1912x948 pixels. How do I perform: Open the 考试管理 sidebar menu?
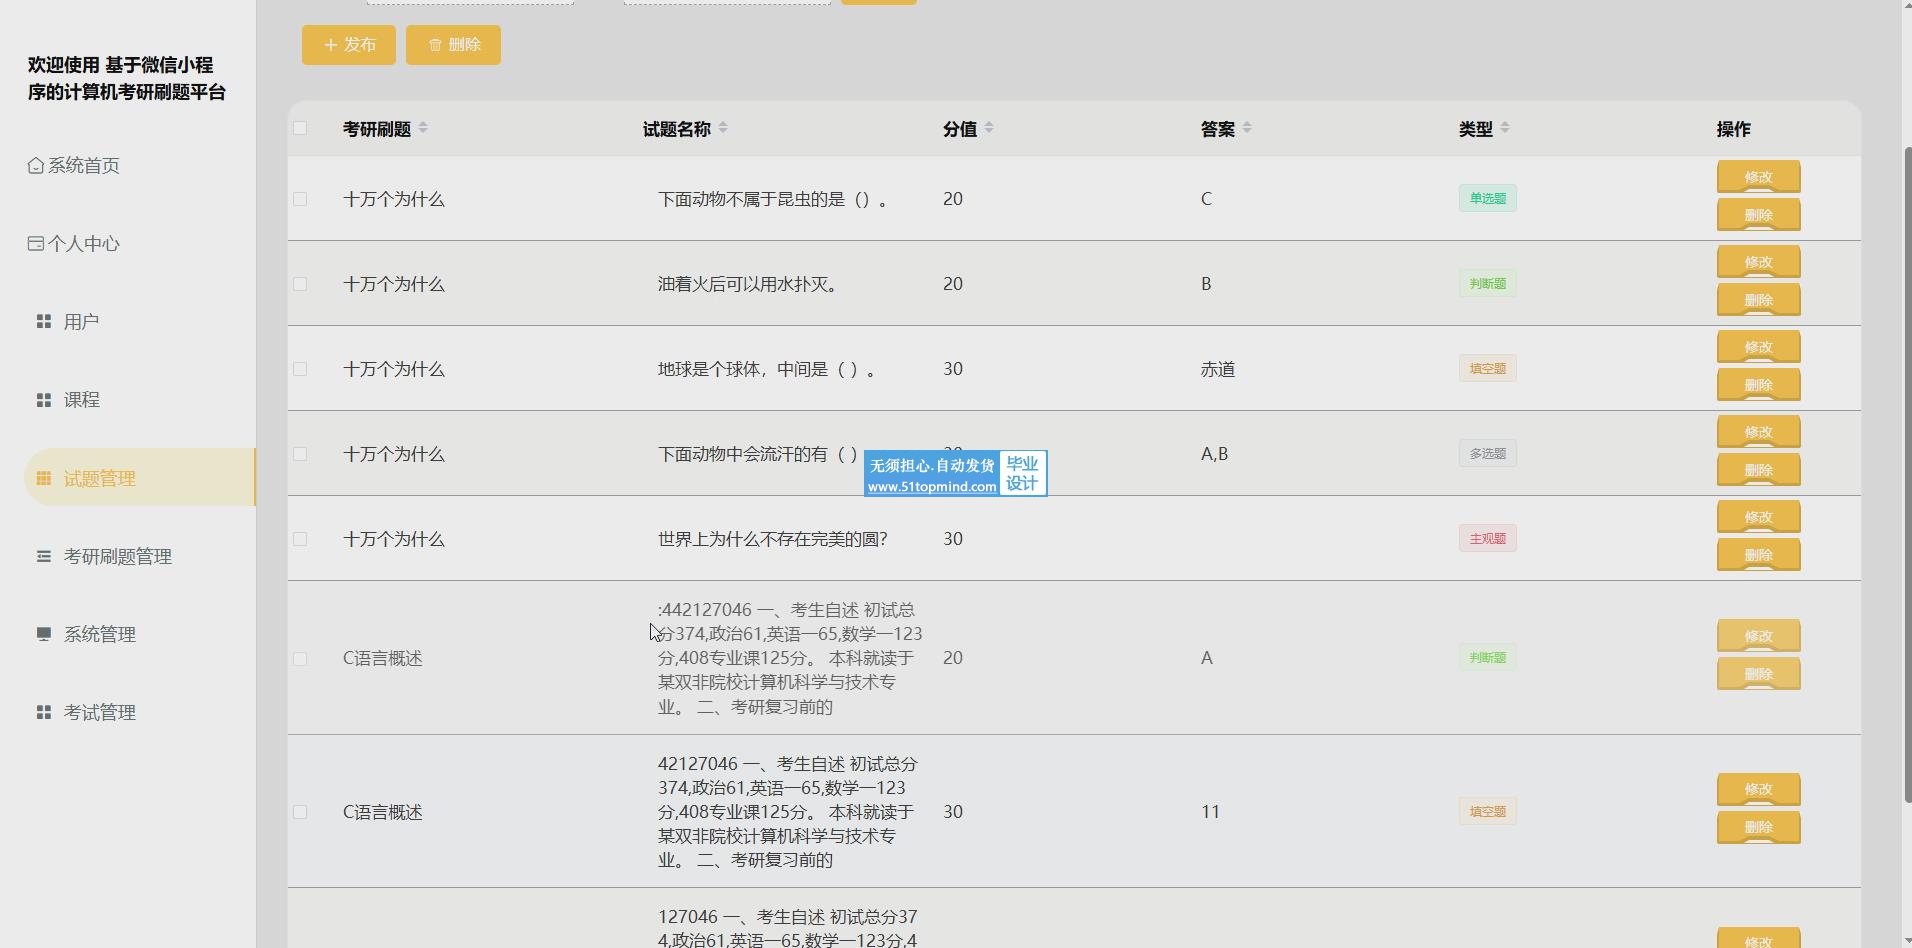pyautogui.click(x=100, y=713)
